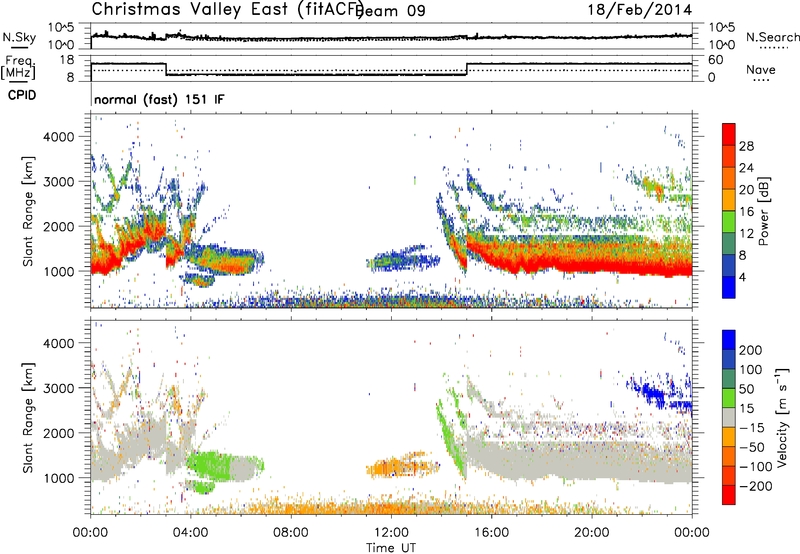
Task: Click the 'Velocity [m s-1]' colorbar title
Action: coord(781,417)
